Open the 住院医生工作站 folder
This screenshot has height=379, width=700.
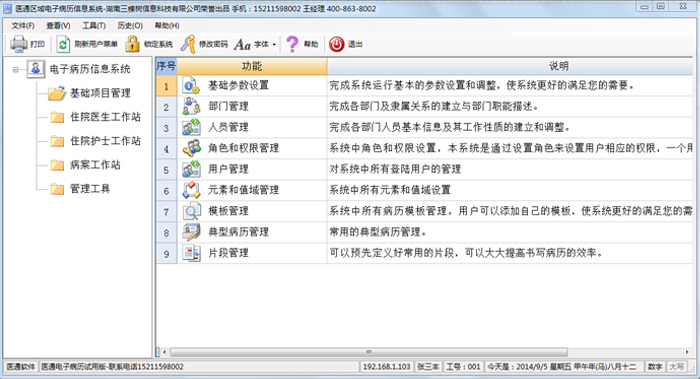(57, 117)
